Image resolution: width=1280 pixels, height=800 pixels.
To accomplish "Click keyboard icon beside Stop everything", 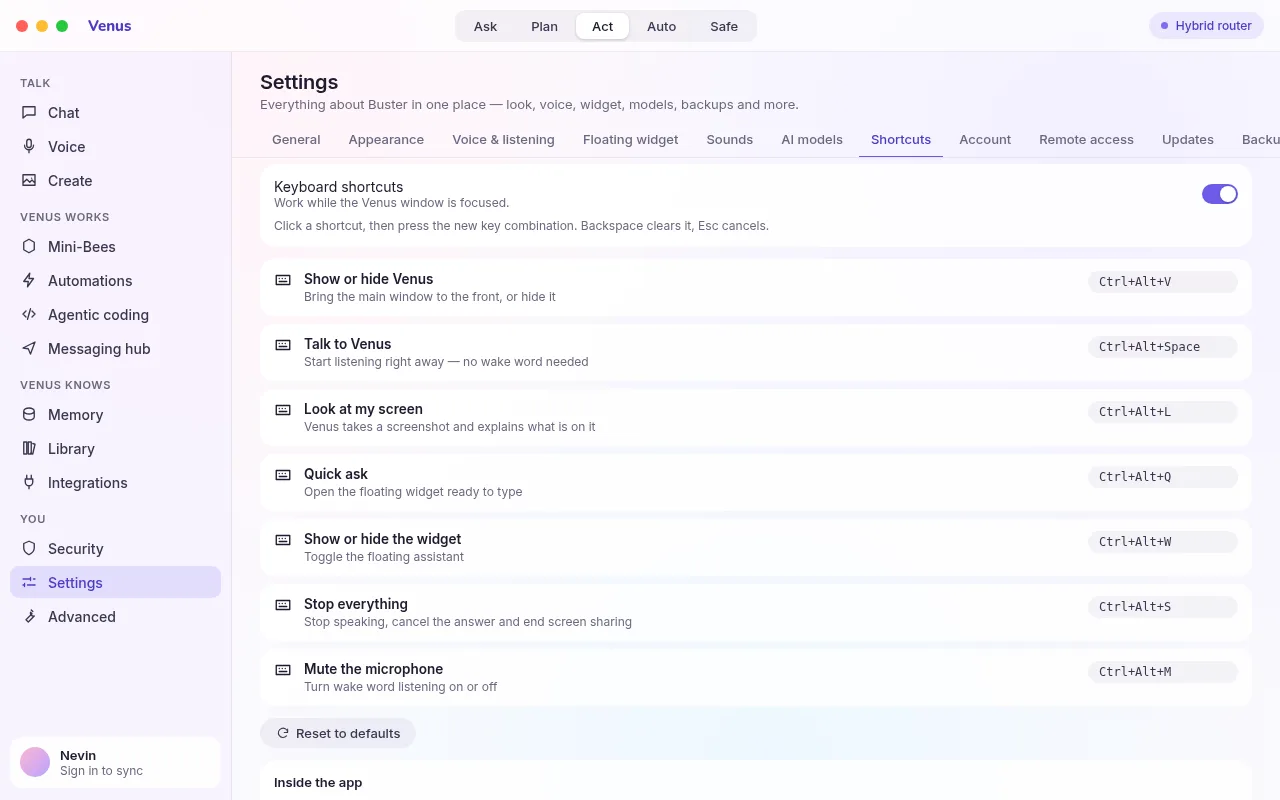I will (x=283, y=605).
